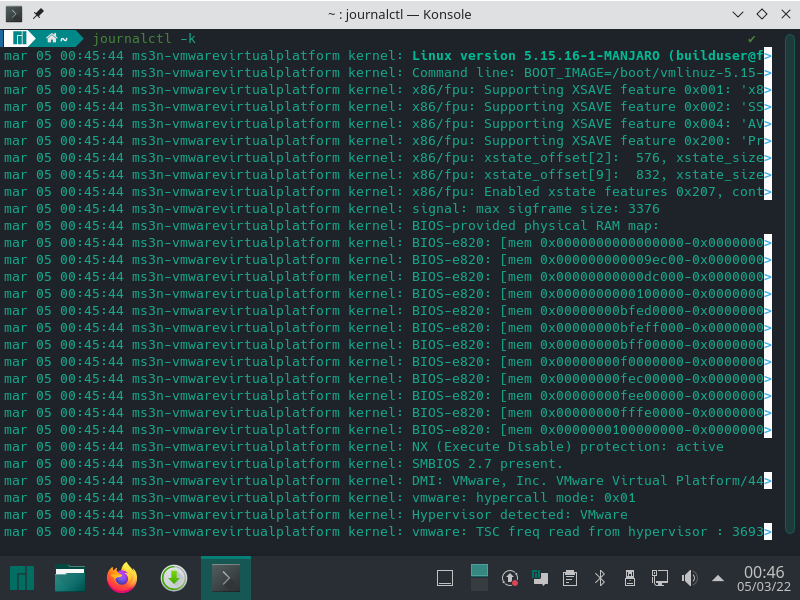Click 'XSAVE feature 0x001' log line
The height and width of the screenshot is (600, 800).
pos(387,90)
